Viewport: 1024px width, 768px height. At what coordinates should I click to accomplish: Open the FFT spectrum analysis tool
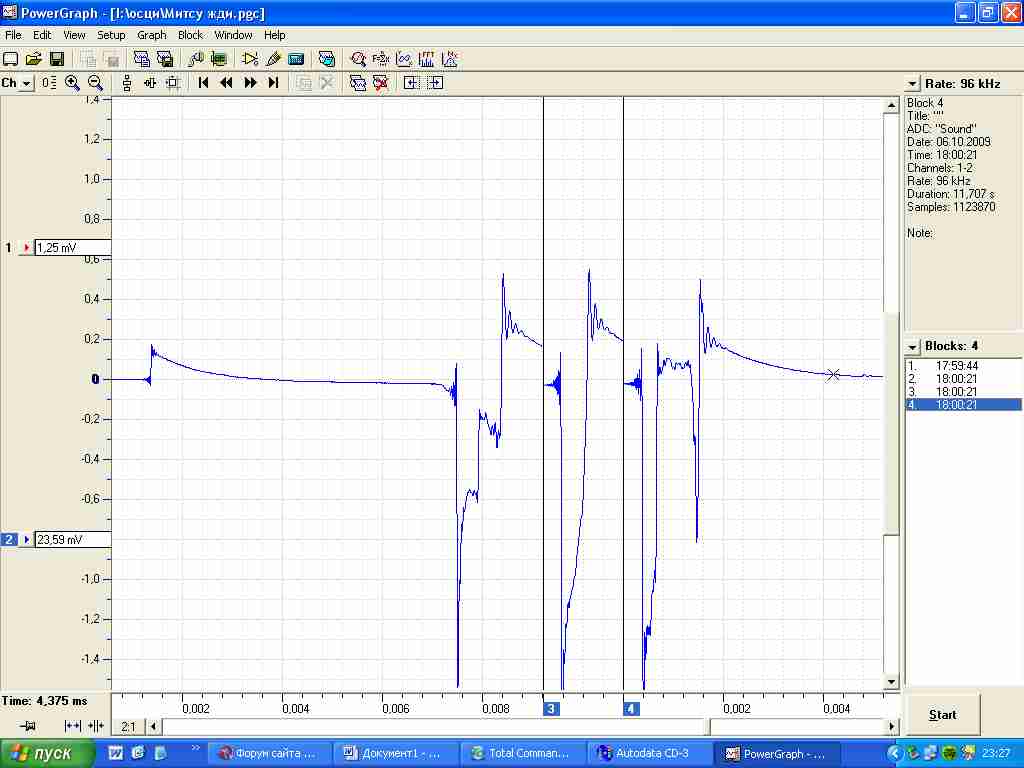point(427,59)
